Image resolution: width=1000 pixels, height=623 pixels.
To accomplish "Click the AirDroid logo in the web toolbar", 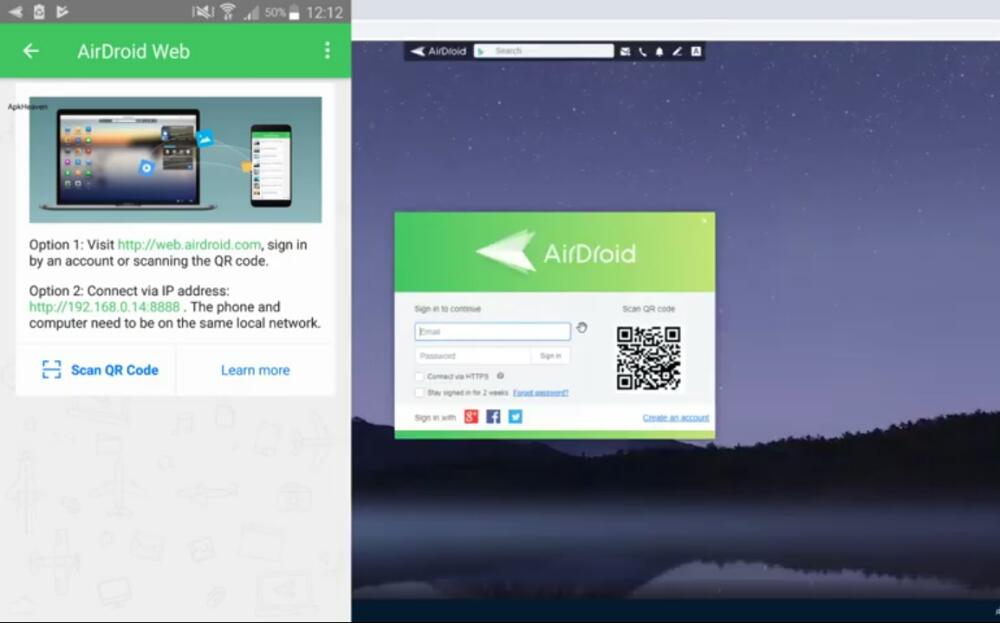I will click(x=439, y=51).
